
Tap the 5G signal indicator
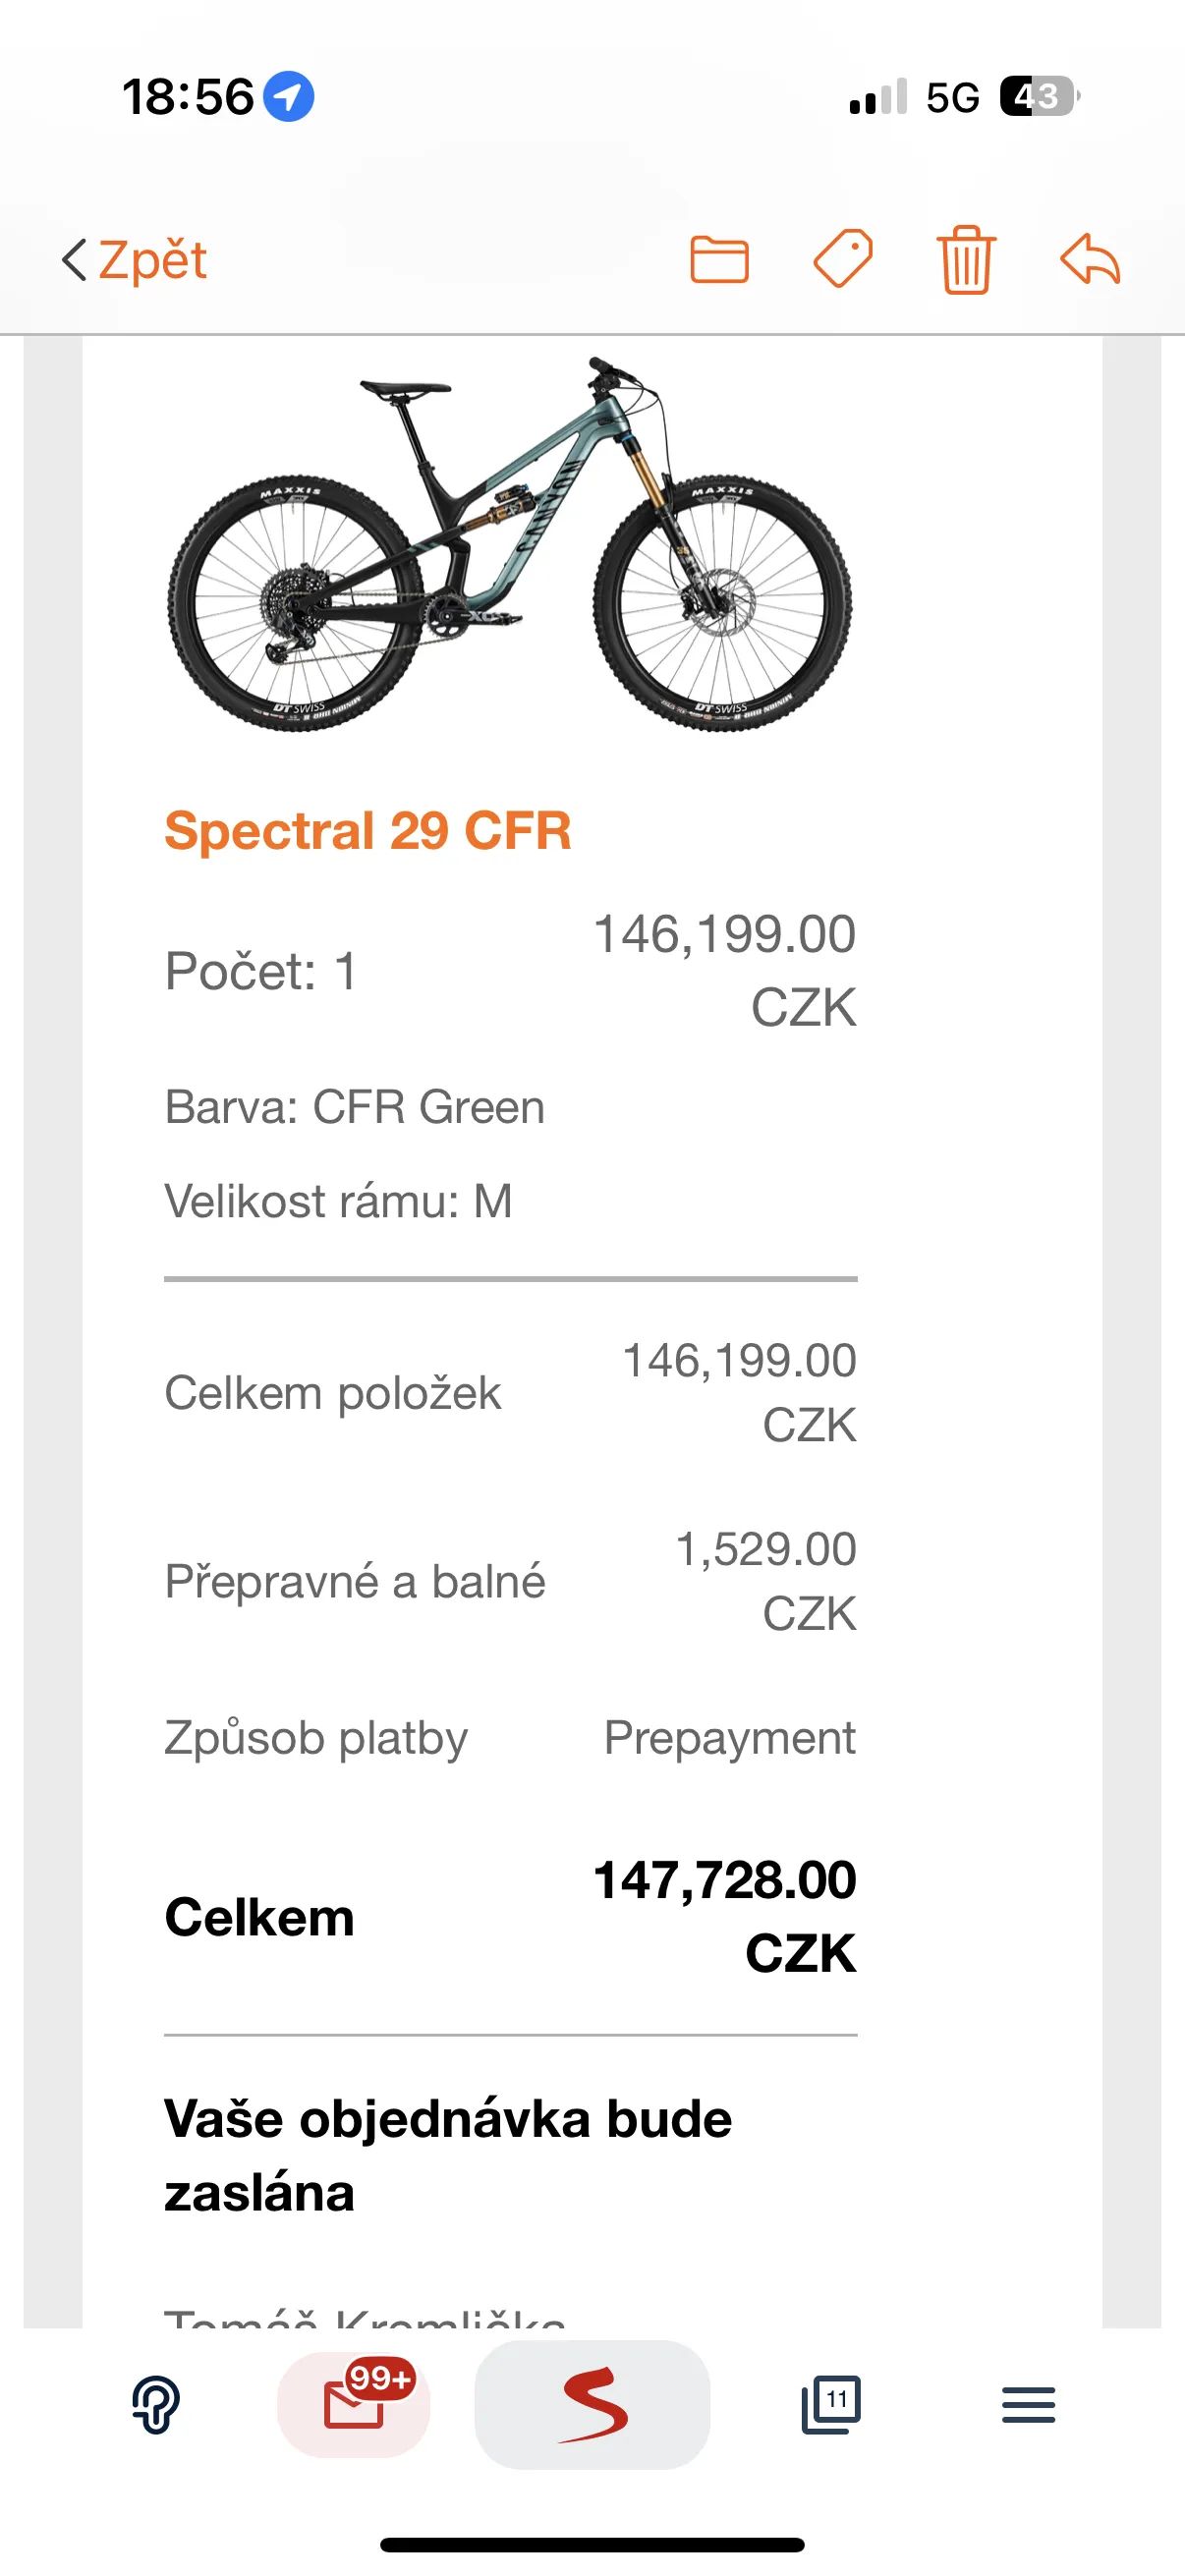(952, 98)
